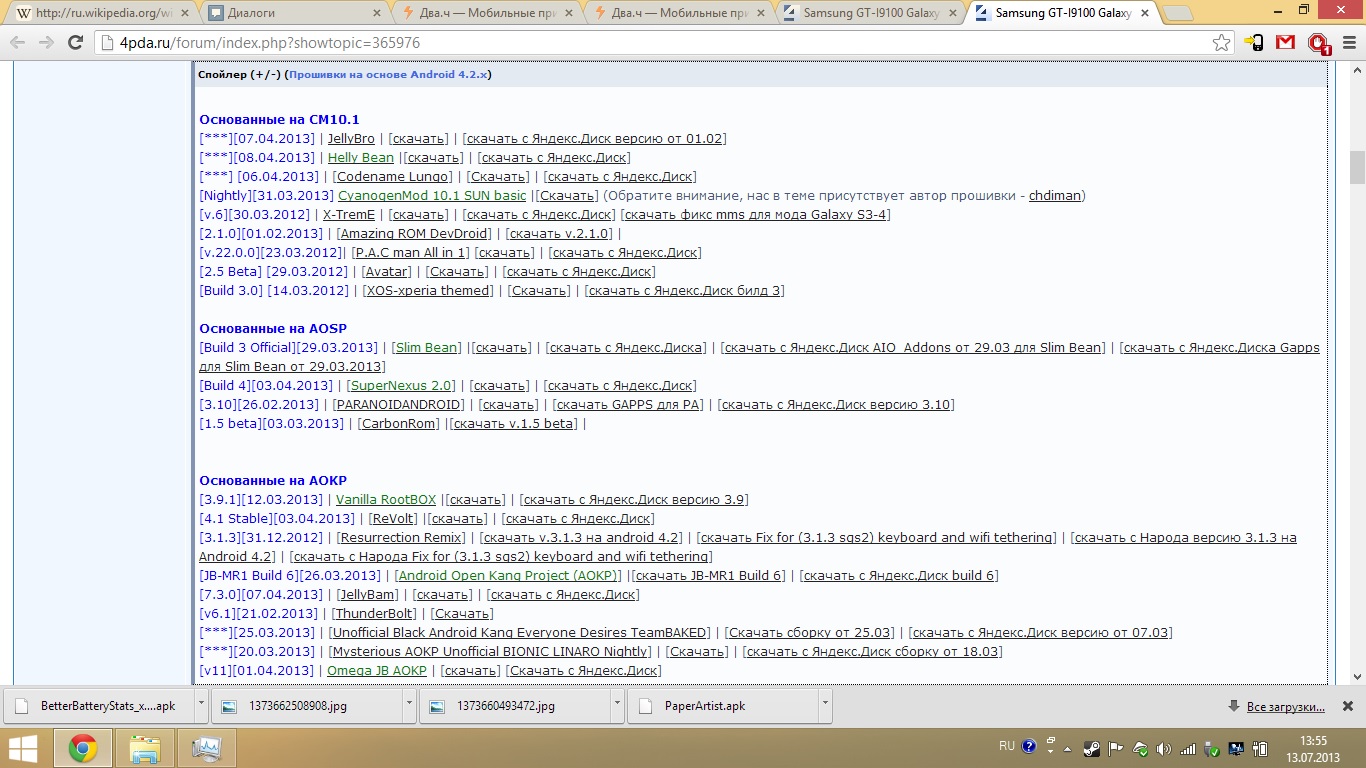The width and height of the screenshot is (1366, 768).
Task: Open Steam from the system tray
Action: (x=1092, y=748)
